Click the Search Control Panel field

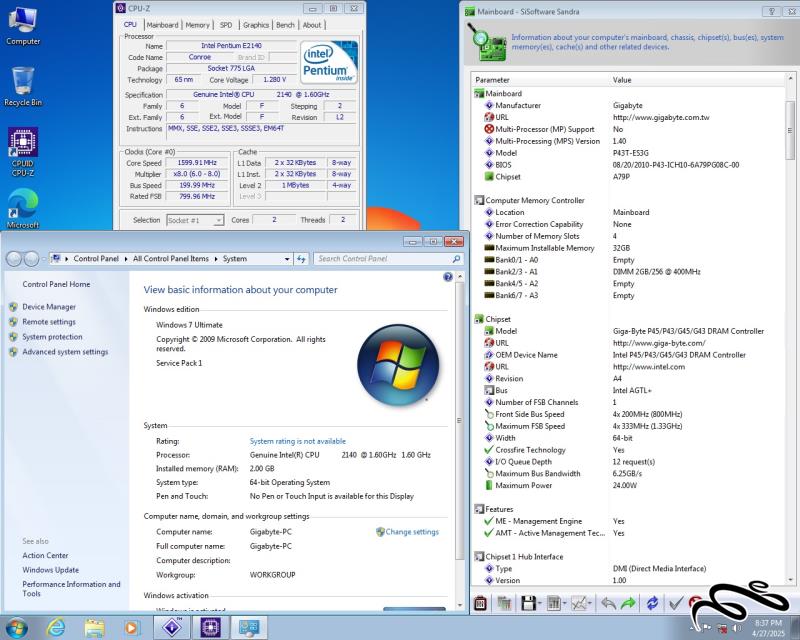point(388,259)
